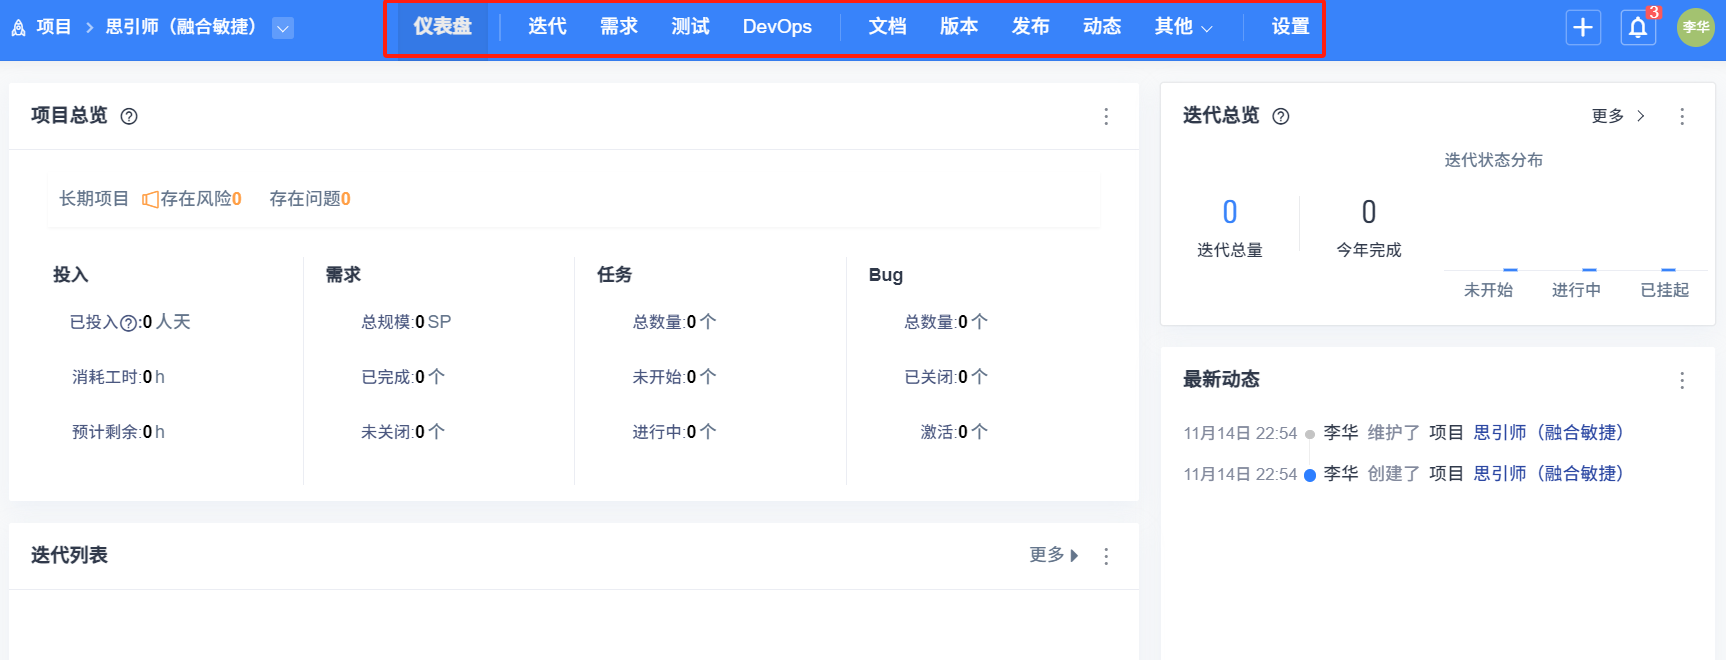Viewport: 1726px width, 660px height.
Task: Go to the 版本 tab
Action: 959,27
